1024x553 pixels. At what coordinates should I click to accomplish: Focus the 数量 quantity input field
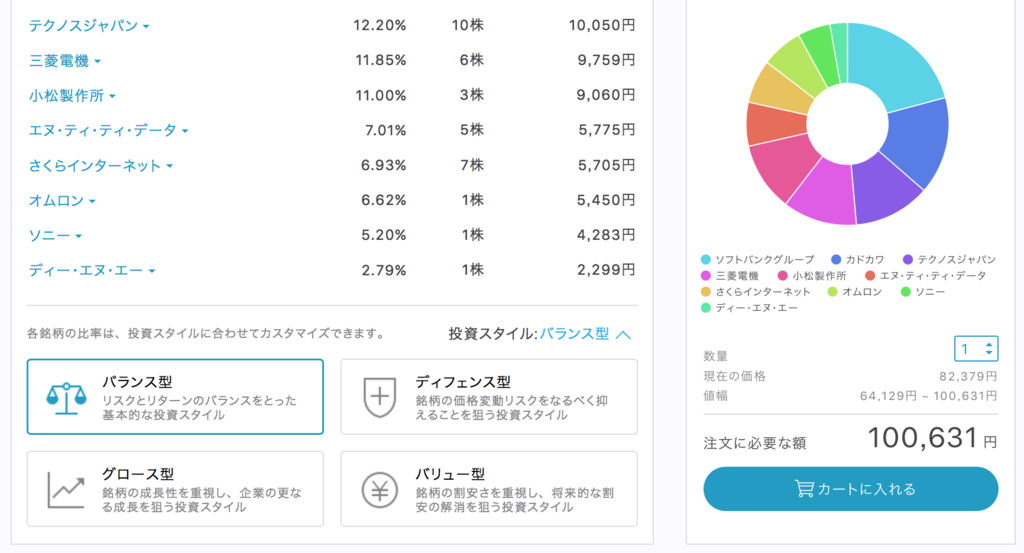pos(976,349)
